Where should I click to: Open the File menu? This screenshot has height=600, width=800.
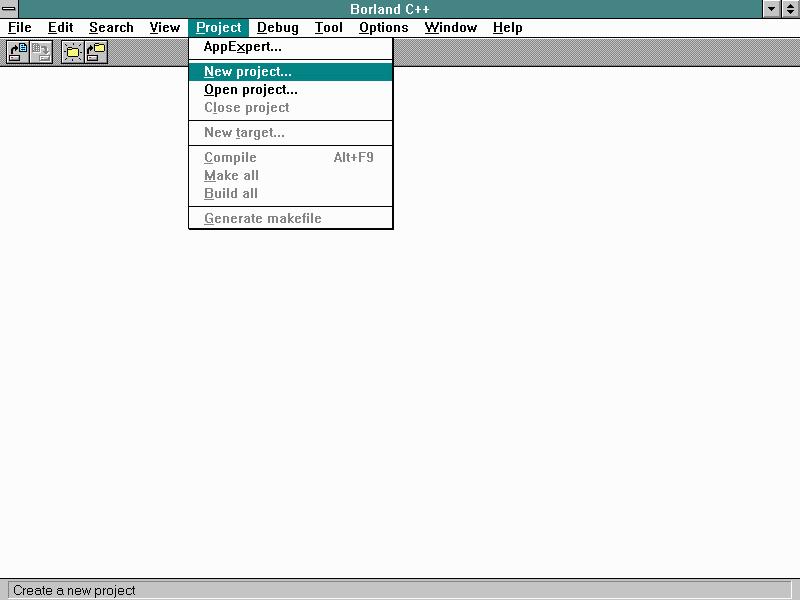coord(19,28)
